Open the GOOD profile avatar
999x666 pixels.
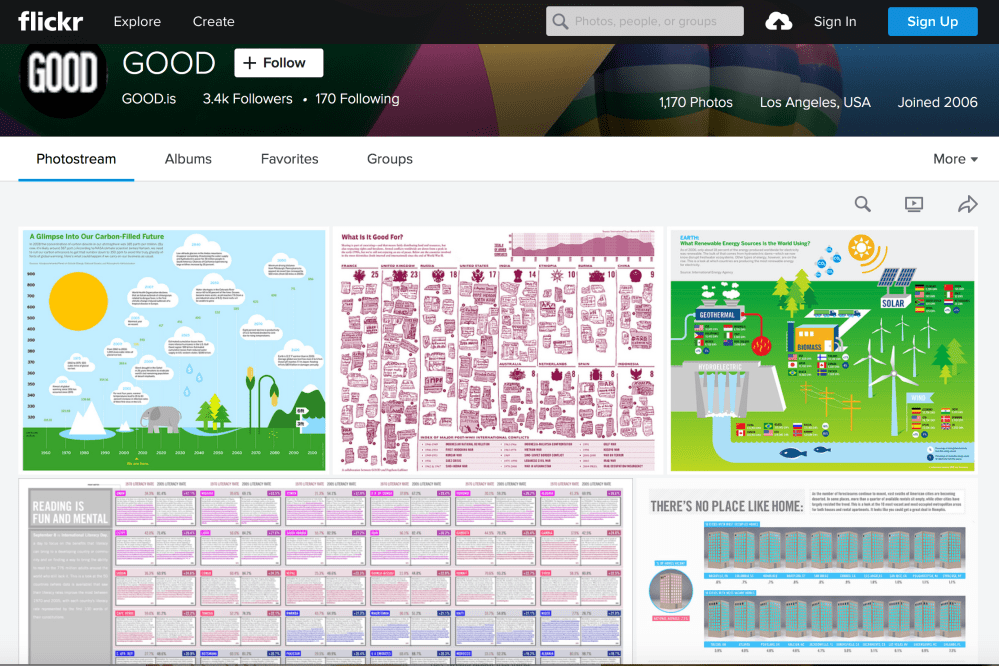click(x=62, y=77)
